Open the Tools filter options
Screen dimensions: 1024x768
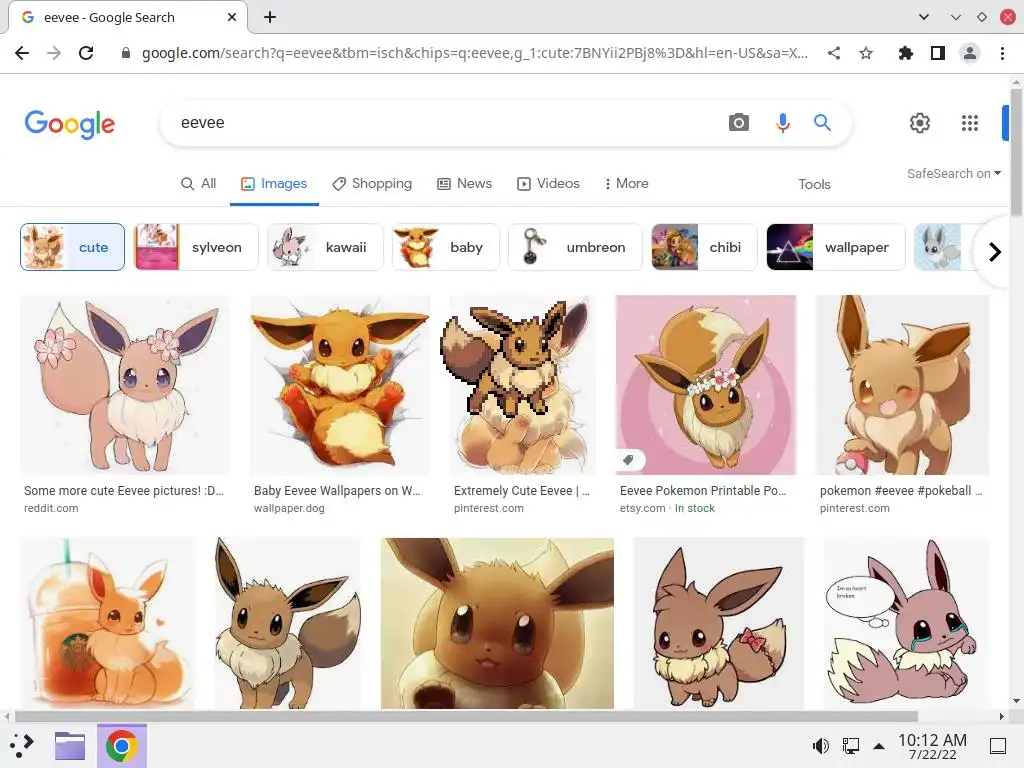click(x=814, y=184)
